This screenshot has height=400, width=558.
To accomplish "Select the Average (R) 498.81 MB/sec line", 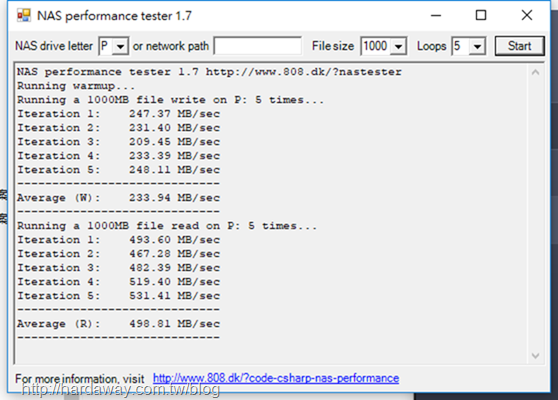I will point(119,324).
